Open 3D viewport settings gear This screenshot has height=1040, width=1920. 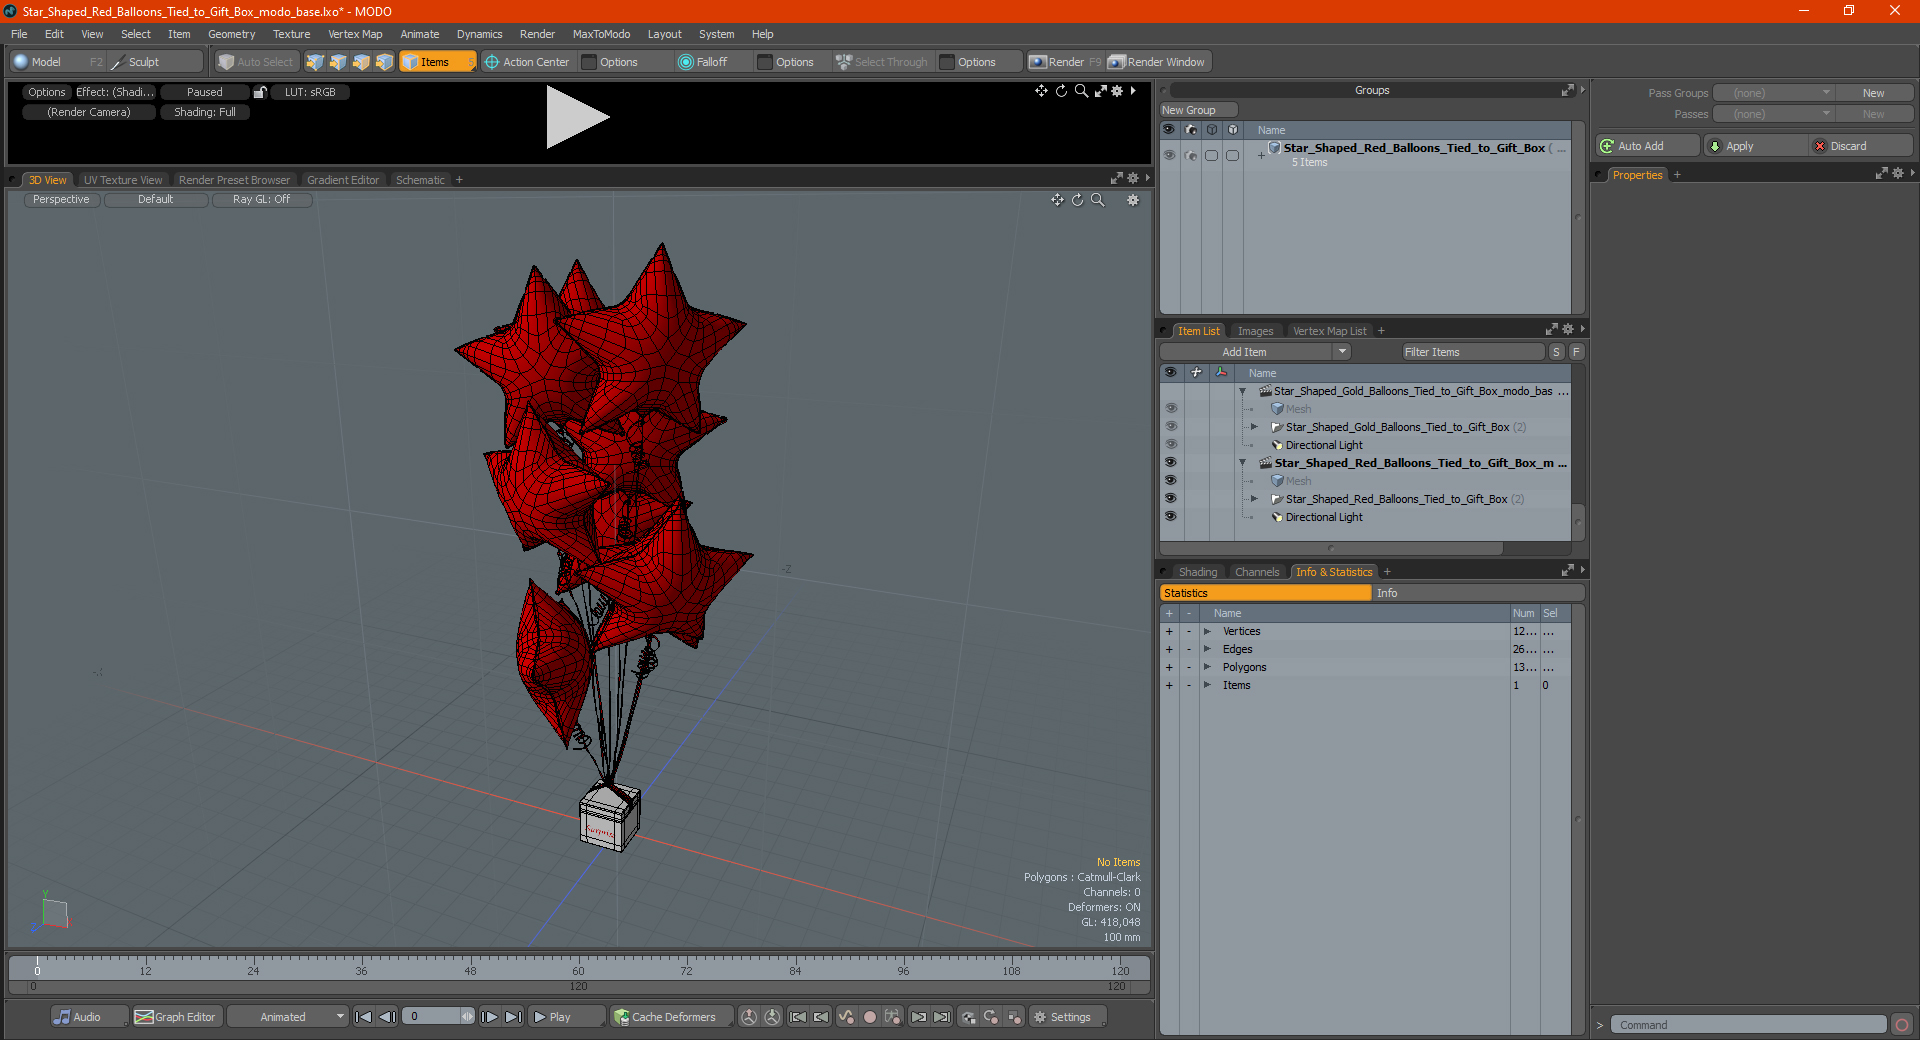1133,200
